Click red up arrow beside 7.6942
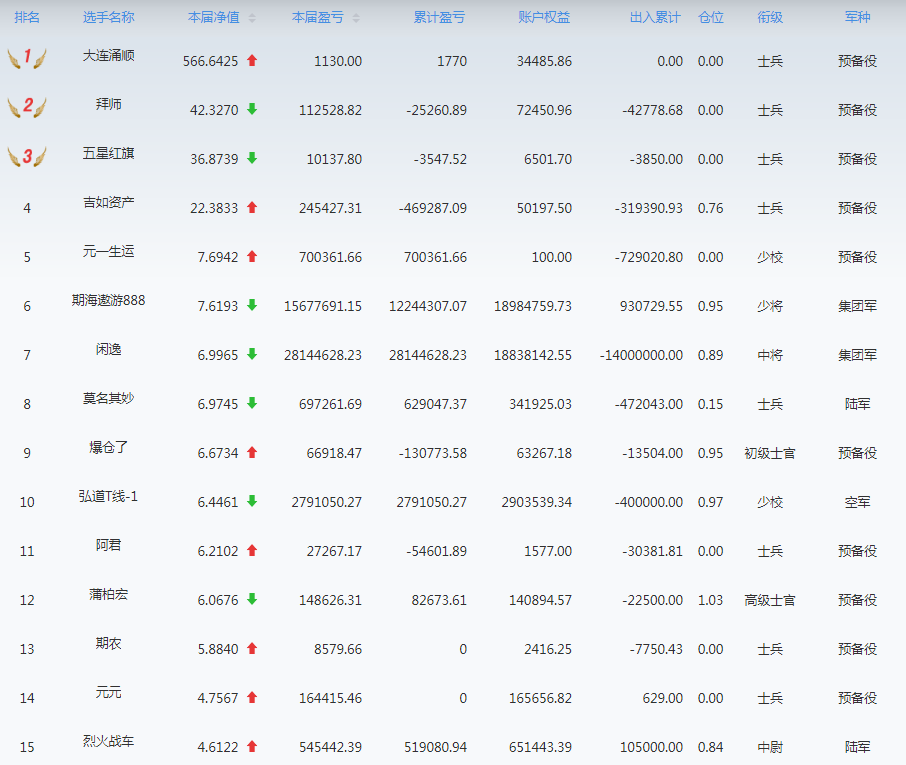 pyautogui.click(x=252, y=257)
